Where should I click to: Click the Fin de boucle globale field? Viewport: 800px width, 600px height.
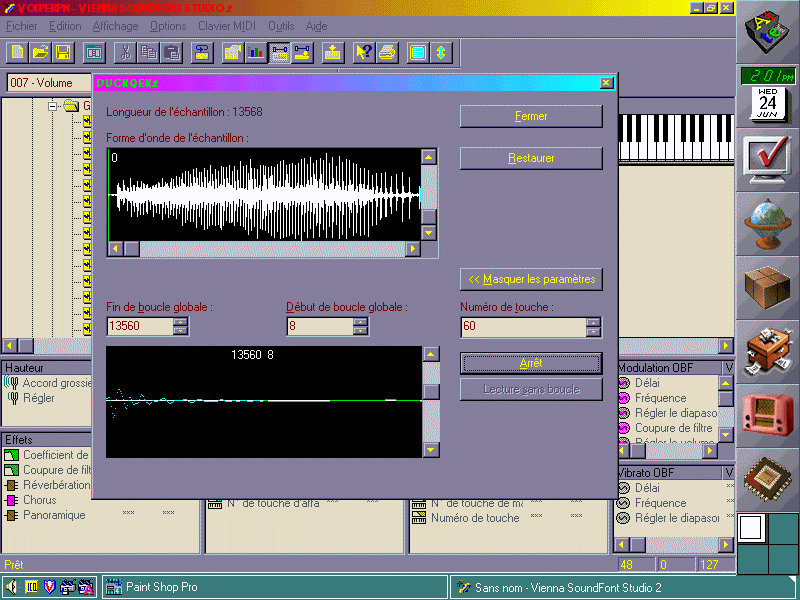[x=140, y=326]
